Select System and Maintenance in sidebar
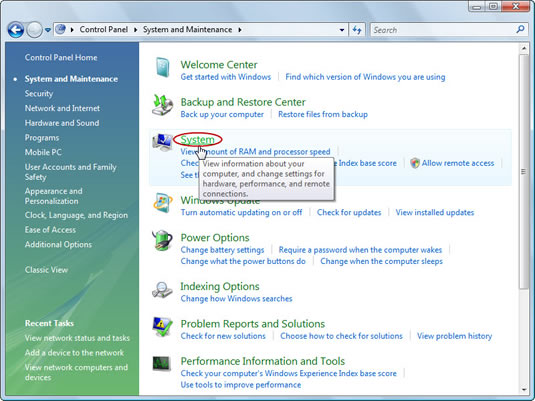The width and height of the screenshot is (535, 401). tap(71, 79)
